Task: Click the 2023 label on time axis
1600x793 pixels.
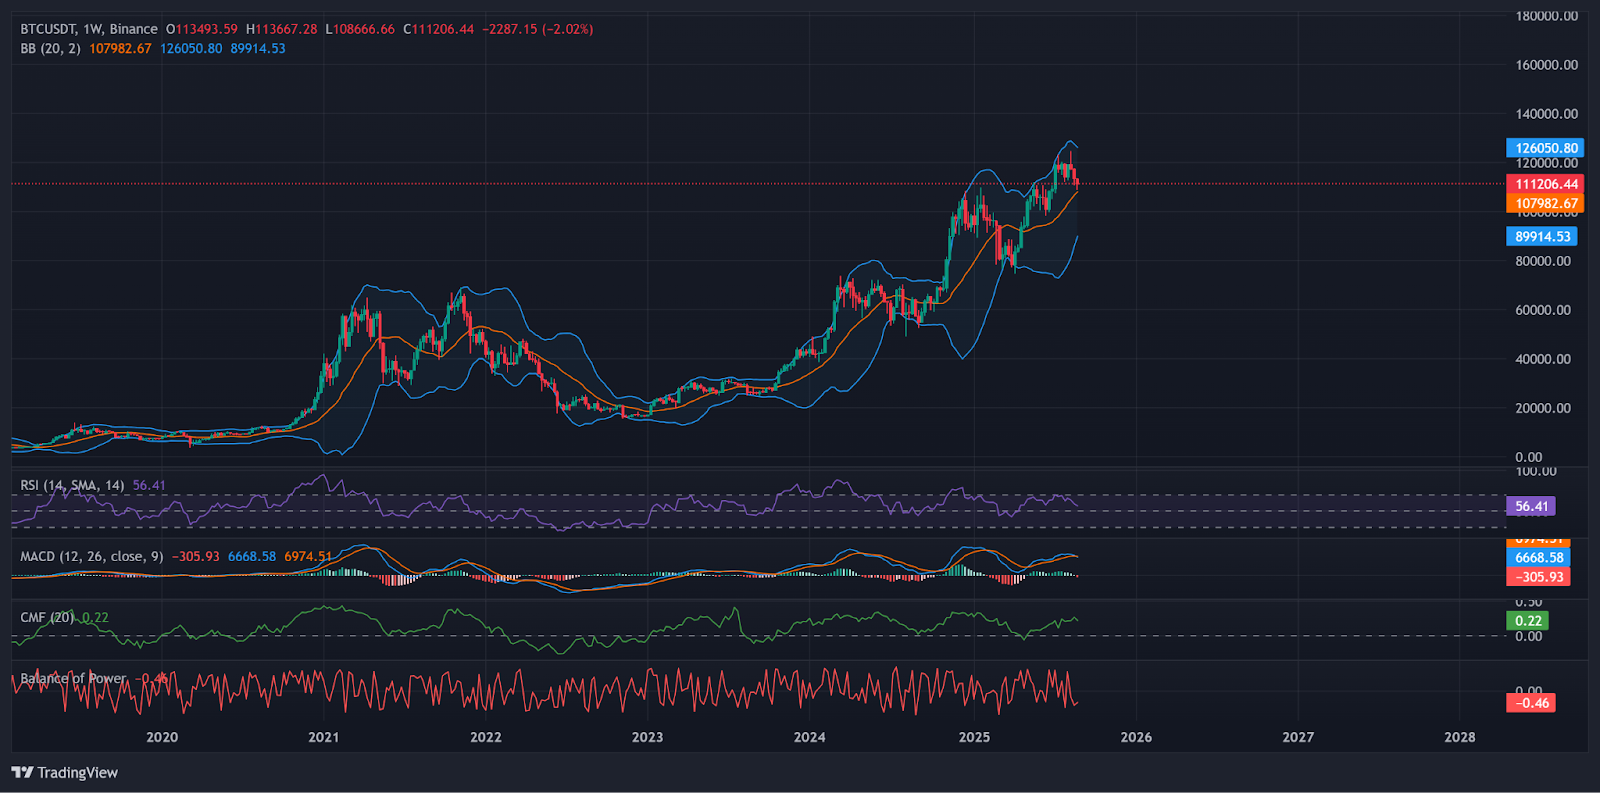Action: (x=647, y=737)
